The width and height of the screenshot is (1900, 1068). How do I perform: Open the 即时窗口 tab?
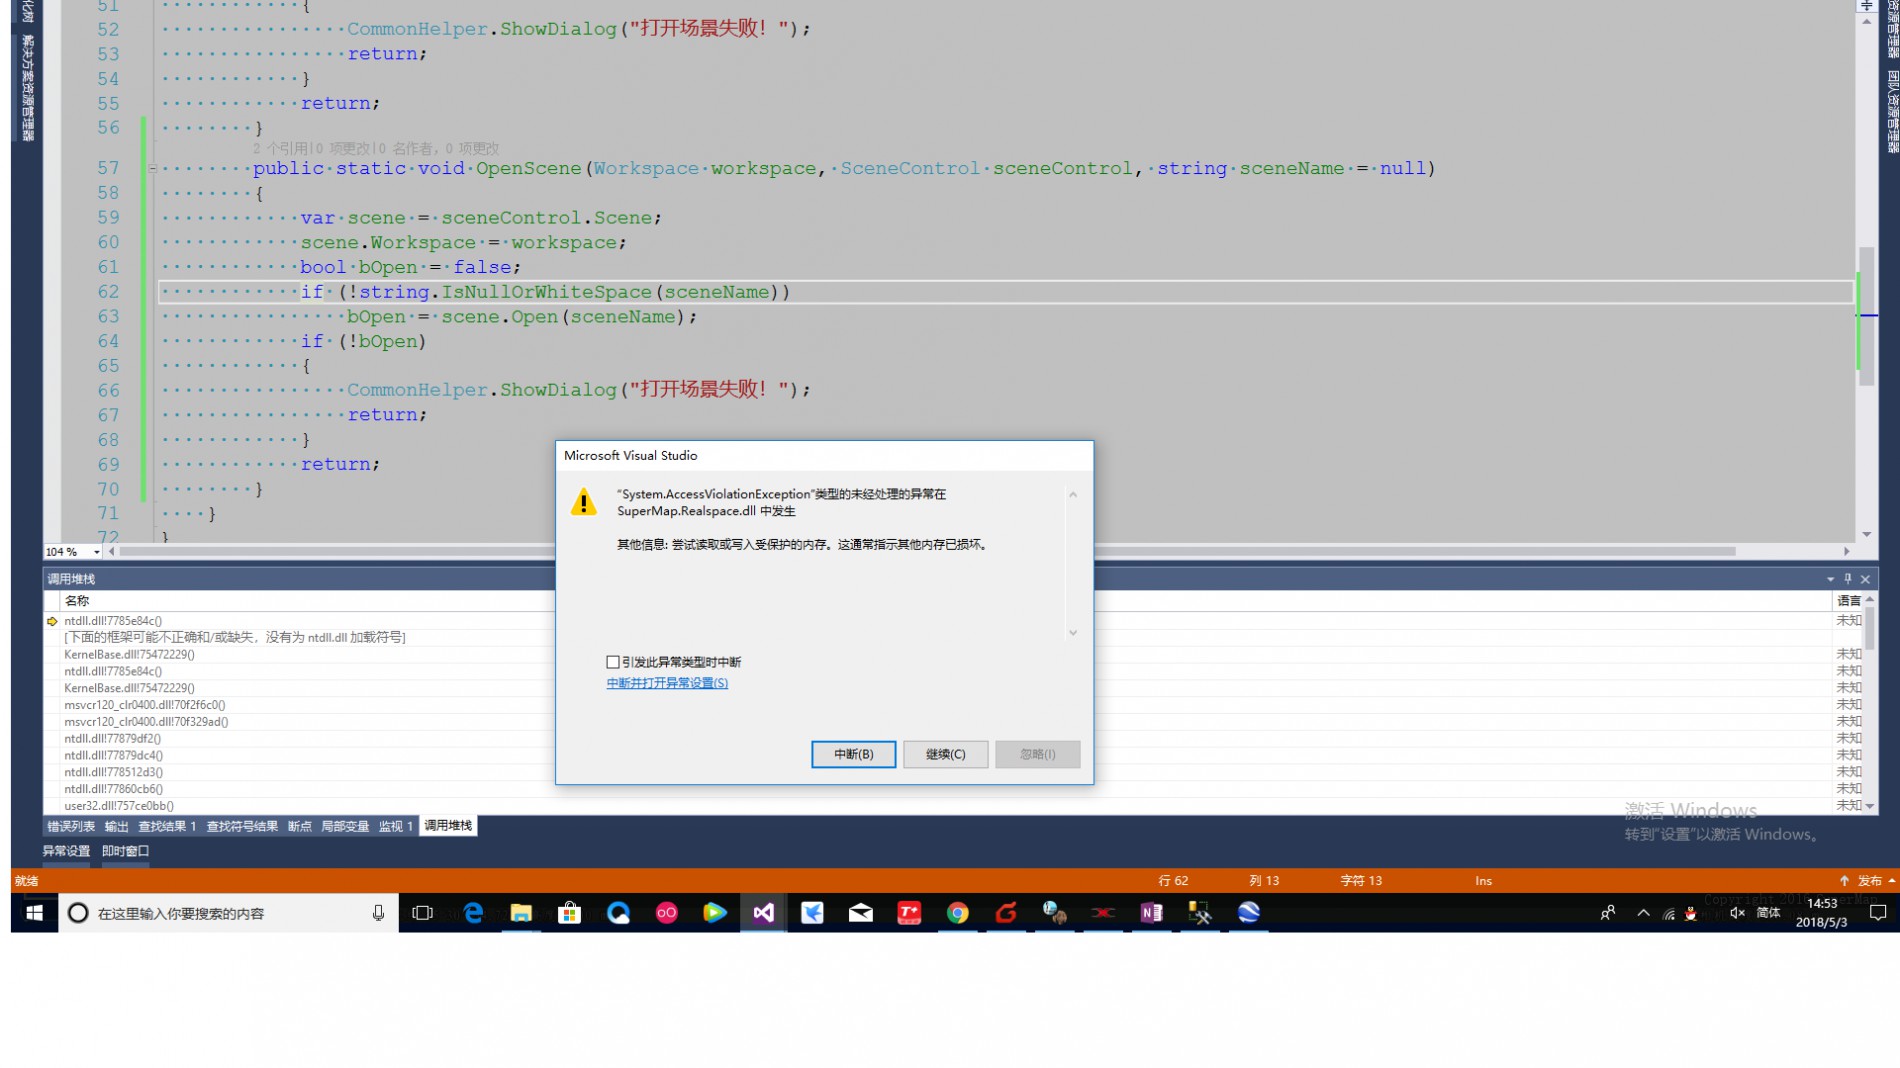[126, 851]
